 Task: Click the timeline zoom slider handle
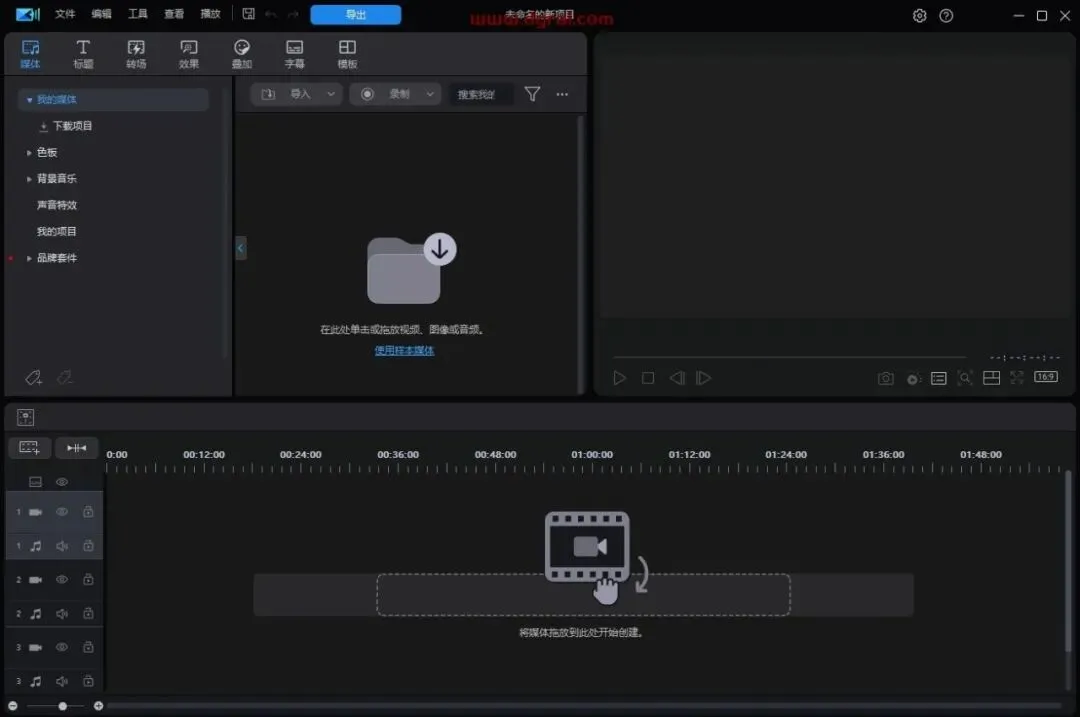(63, 706)
